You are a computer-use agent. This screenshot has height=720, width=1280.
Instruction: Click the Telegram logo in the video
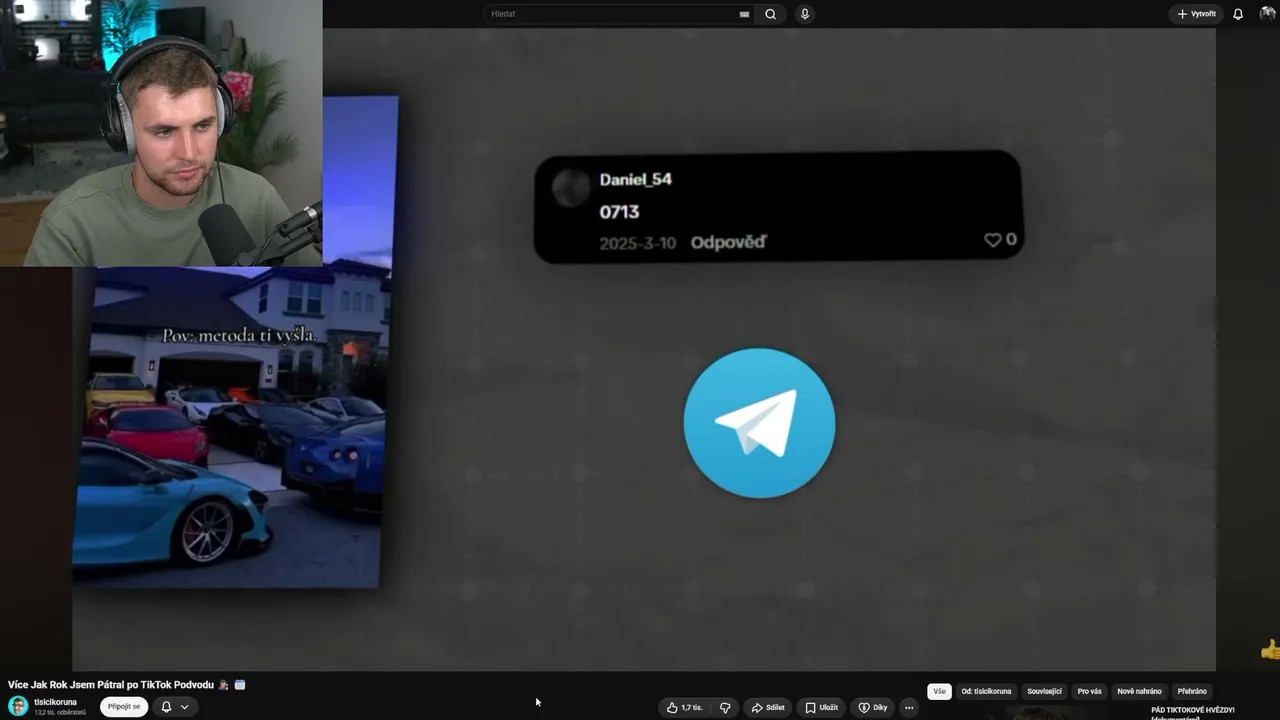tap(759, 423)
